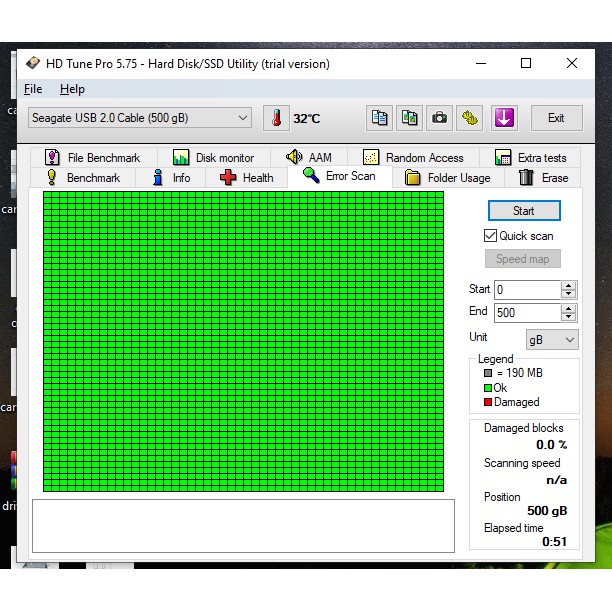The image size is (612, 612).
Task: Decrease the End value with down arrow
Action: click(x=569, y=317)
